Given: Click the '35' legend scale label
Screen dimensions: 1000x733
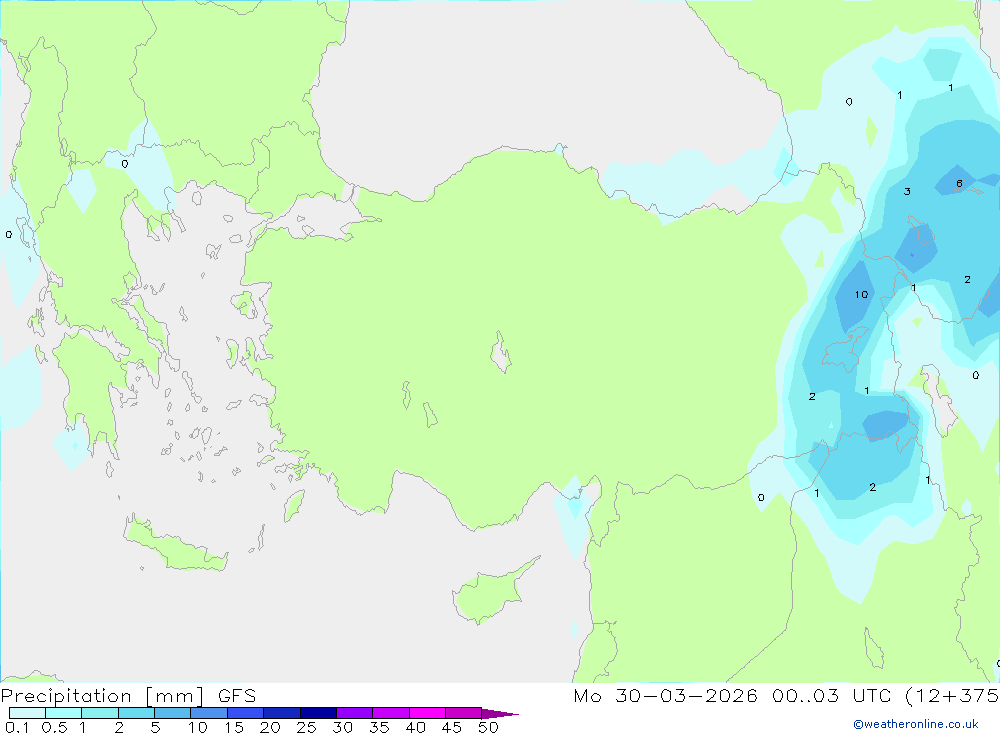Looking at the screenshot, I should [x=379, y=727].
